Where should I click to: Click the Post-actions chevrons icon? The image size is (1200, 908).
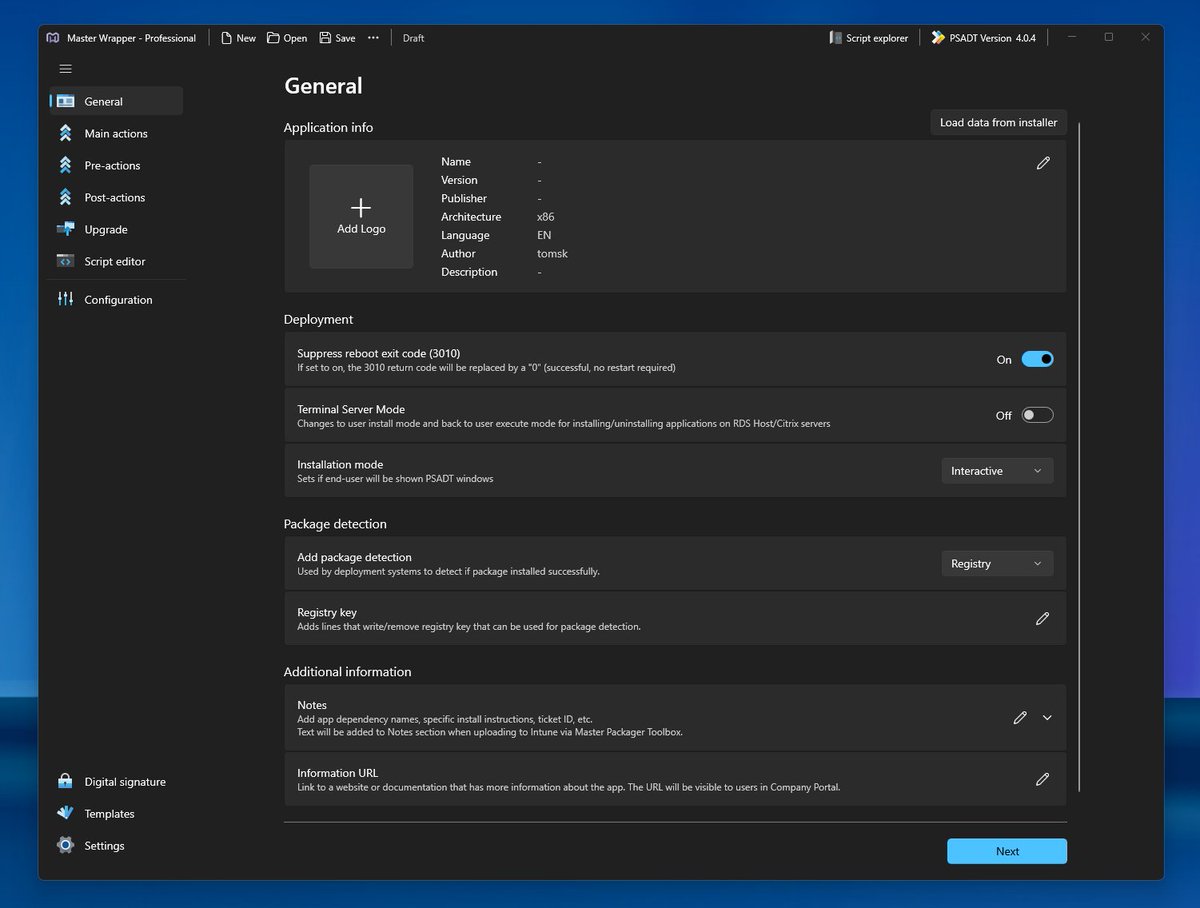65,197
